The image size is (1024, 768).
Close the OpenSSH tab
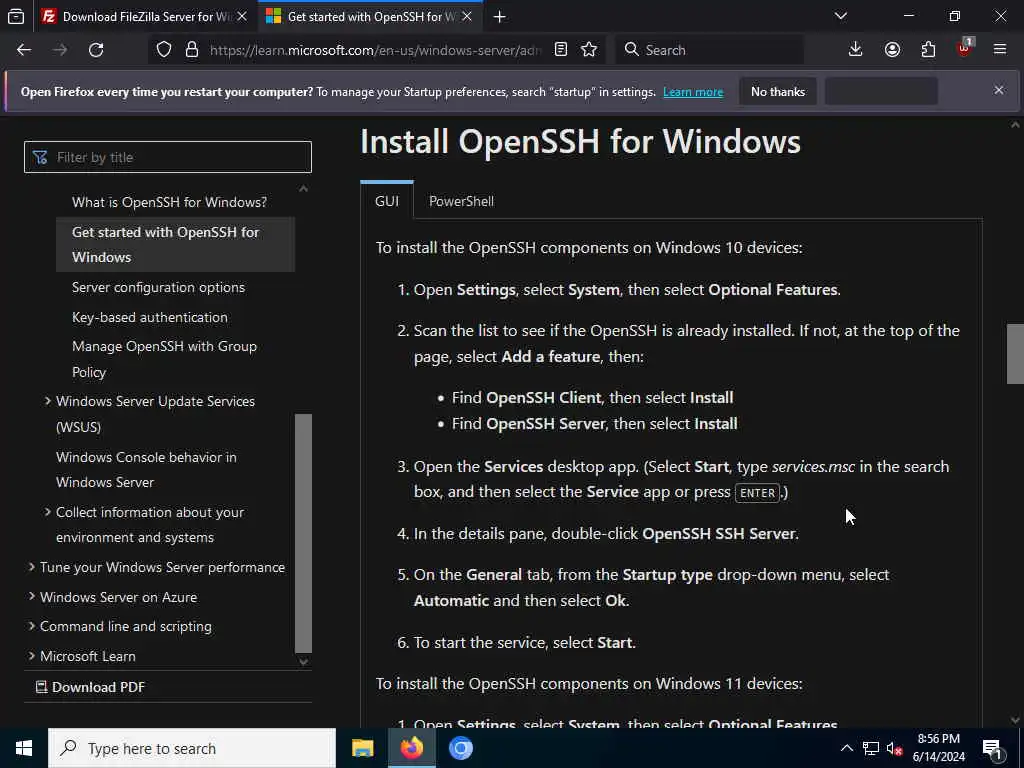pyautogui.click(x=467, y=16)
